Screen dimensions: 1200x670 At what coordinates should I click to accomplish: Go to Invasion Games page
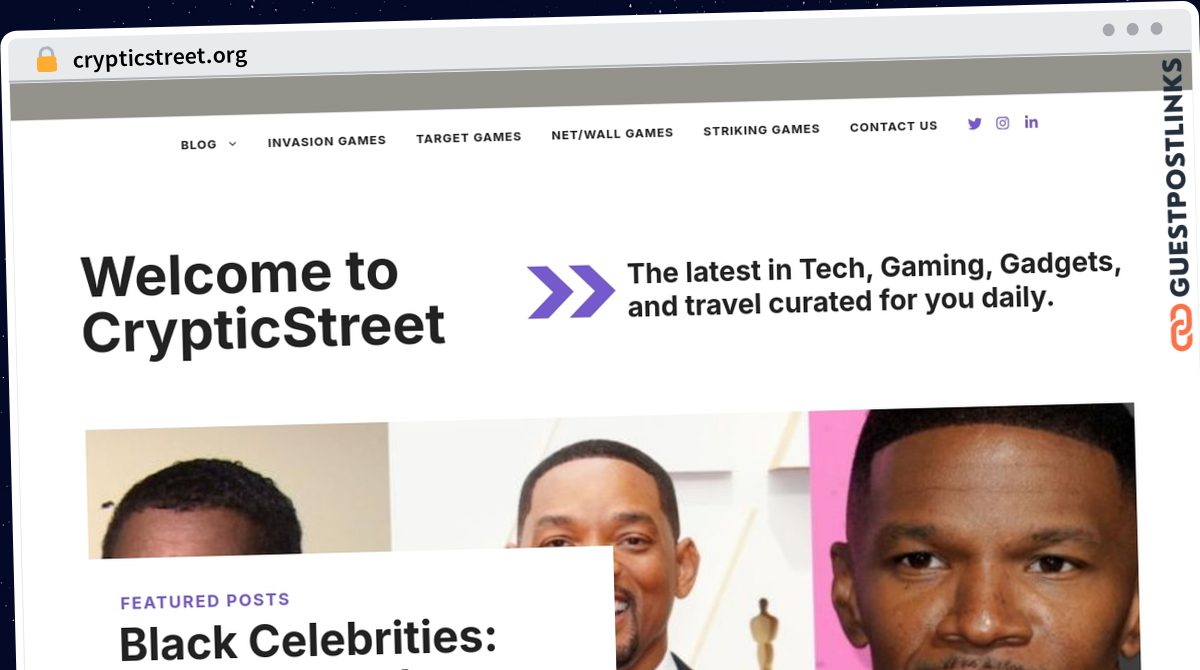click(327, 141)
